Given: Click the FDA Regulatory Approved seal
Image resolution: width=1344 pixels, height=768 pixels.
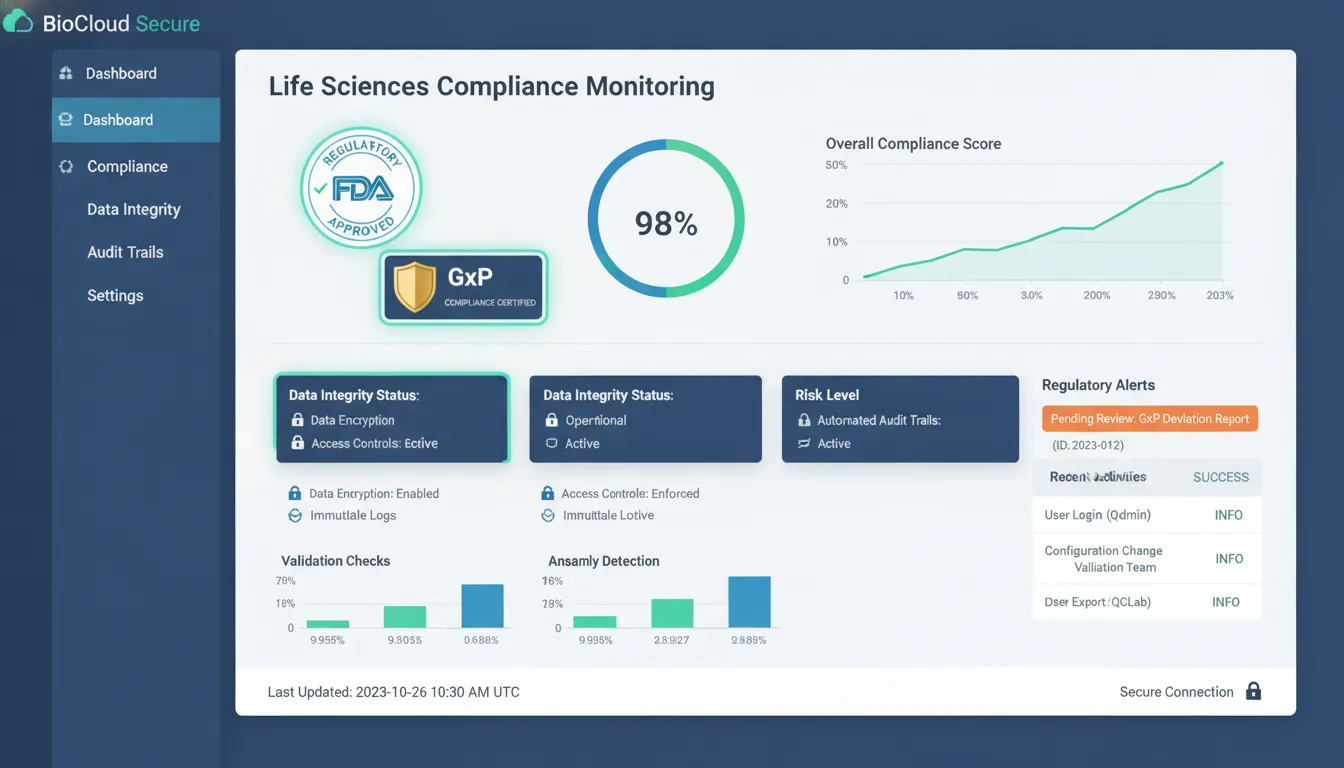Looking at the screenshot, I should (361, 188).
